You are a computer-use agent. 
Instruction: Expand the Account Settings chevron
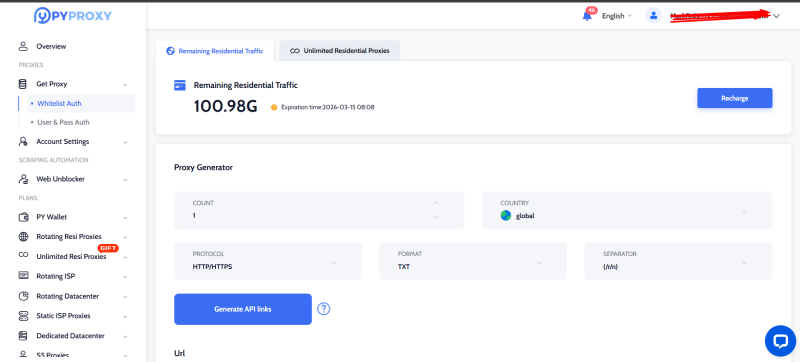pyautogui.click(x=125, y=142)
